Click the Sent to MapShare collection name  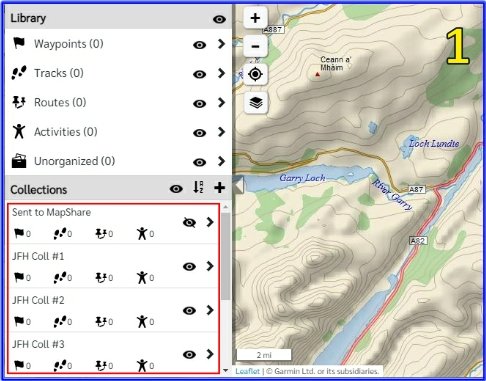point(51,212)
